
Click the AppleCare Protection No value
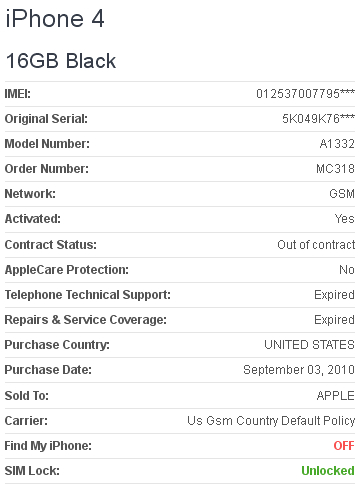(347, 270)
